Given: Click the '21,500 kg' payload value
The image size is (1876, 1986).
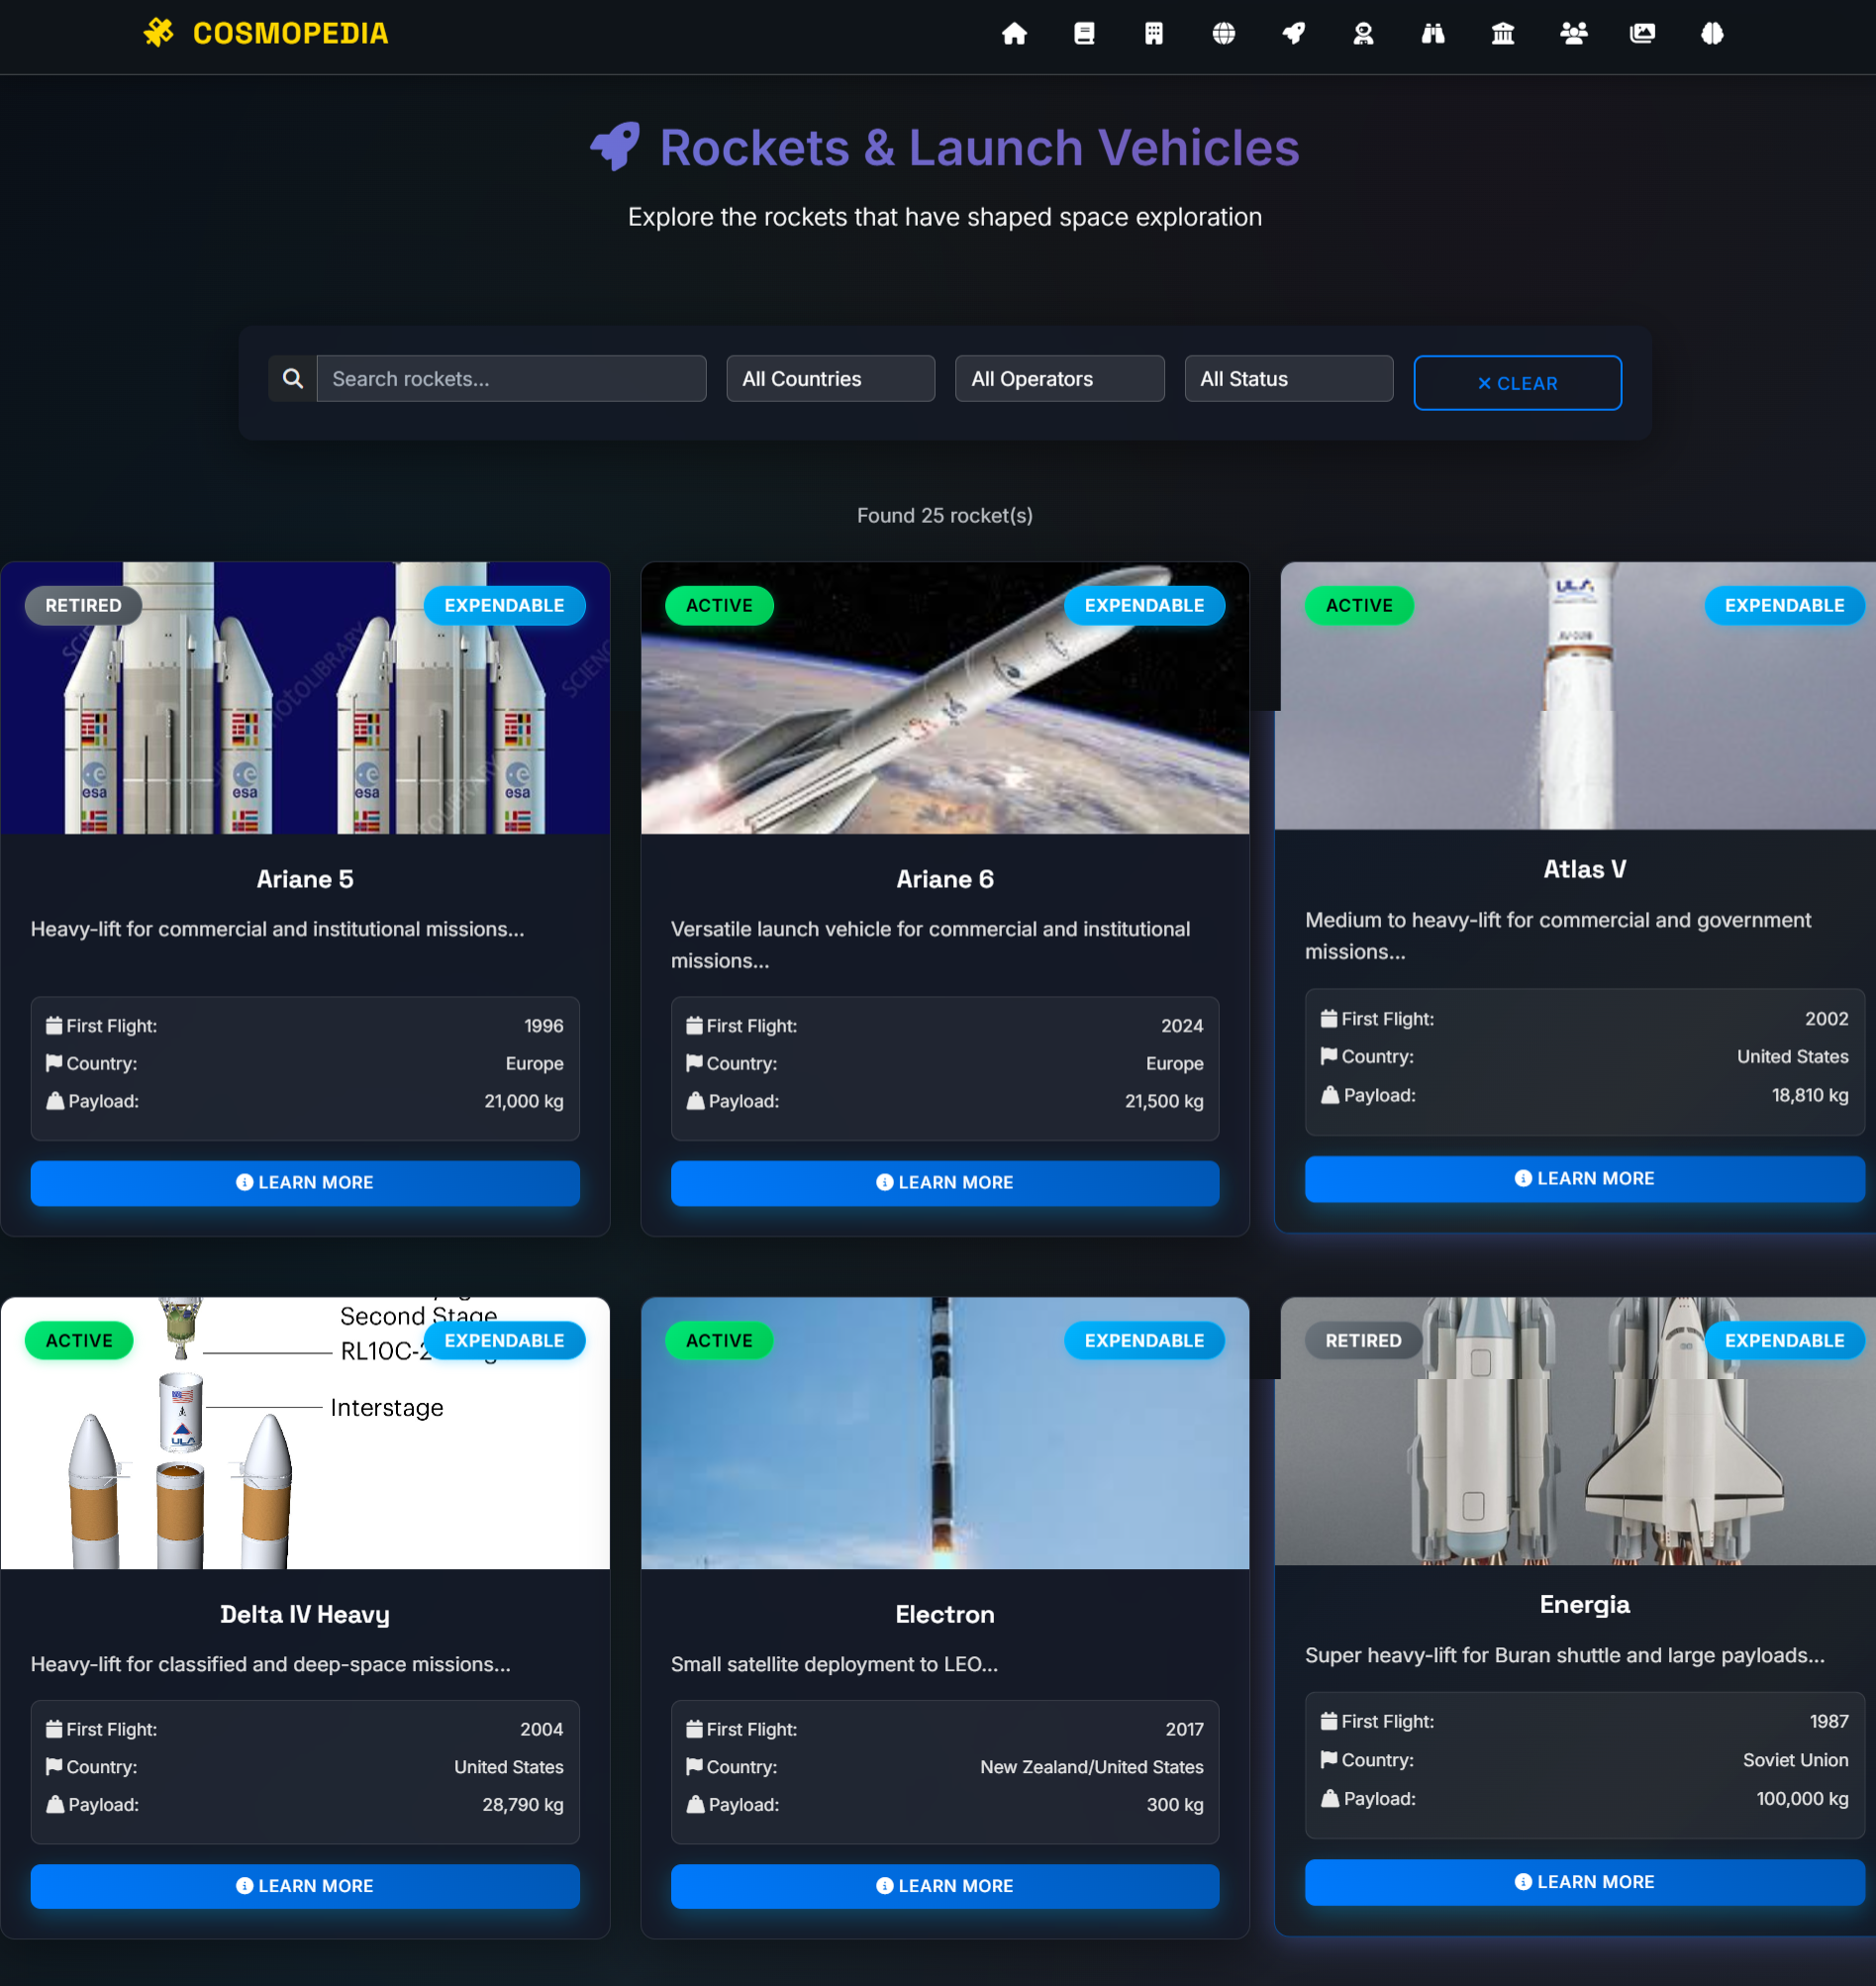Looking at the screenshot, I should pos(1164,1101).
